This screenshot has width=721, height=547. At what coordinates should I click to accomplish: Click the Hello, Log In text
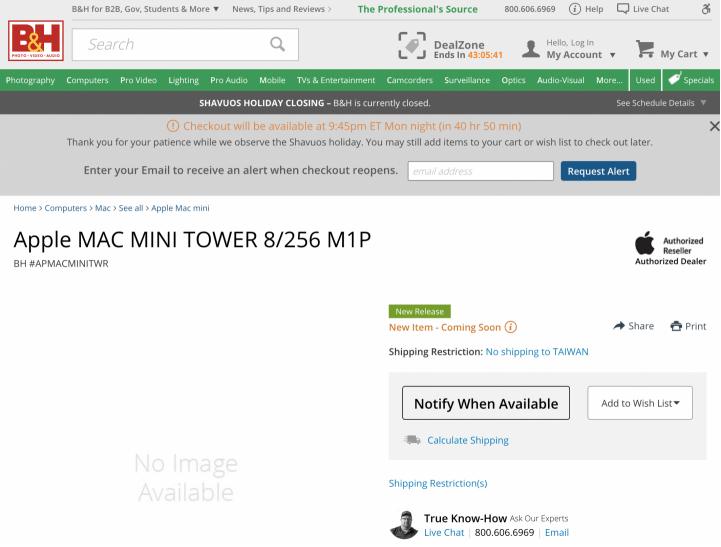tap(570, 43)
